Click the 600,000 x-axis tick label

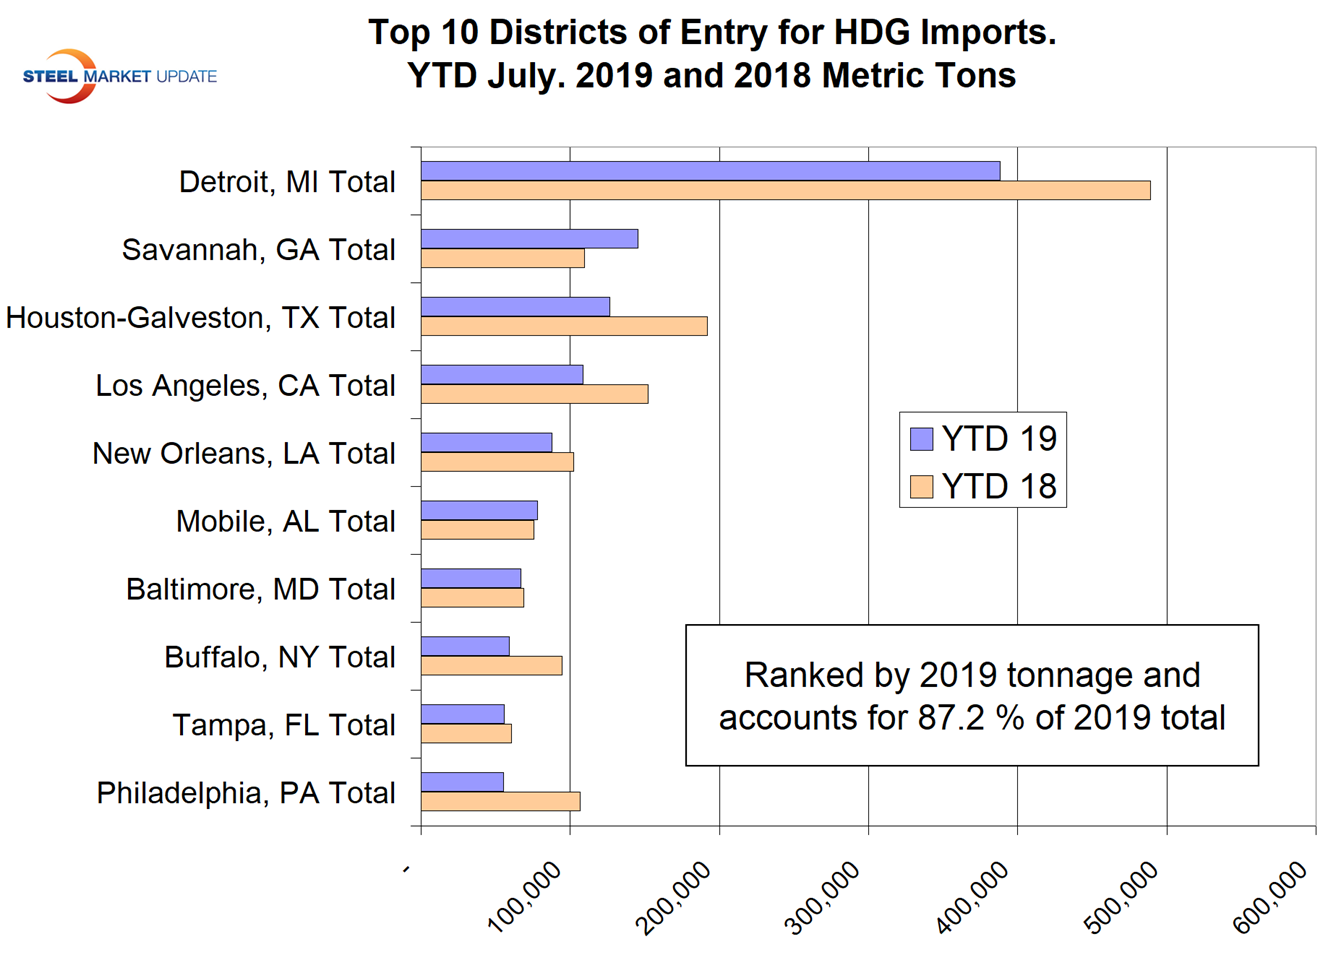1270,897
